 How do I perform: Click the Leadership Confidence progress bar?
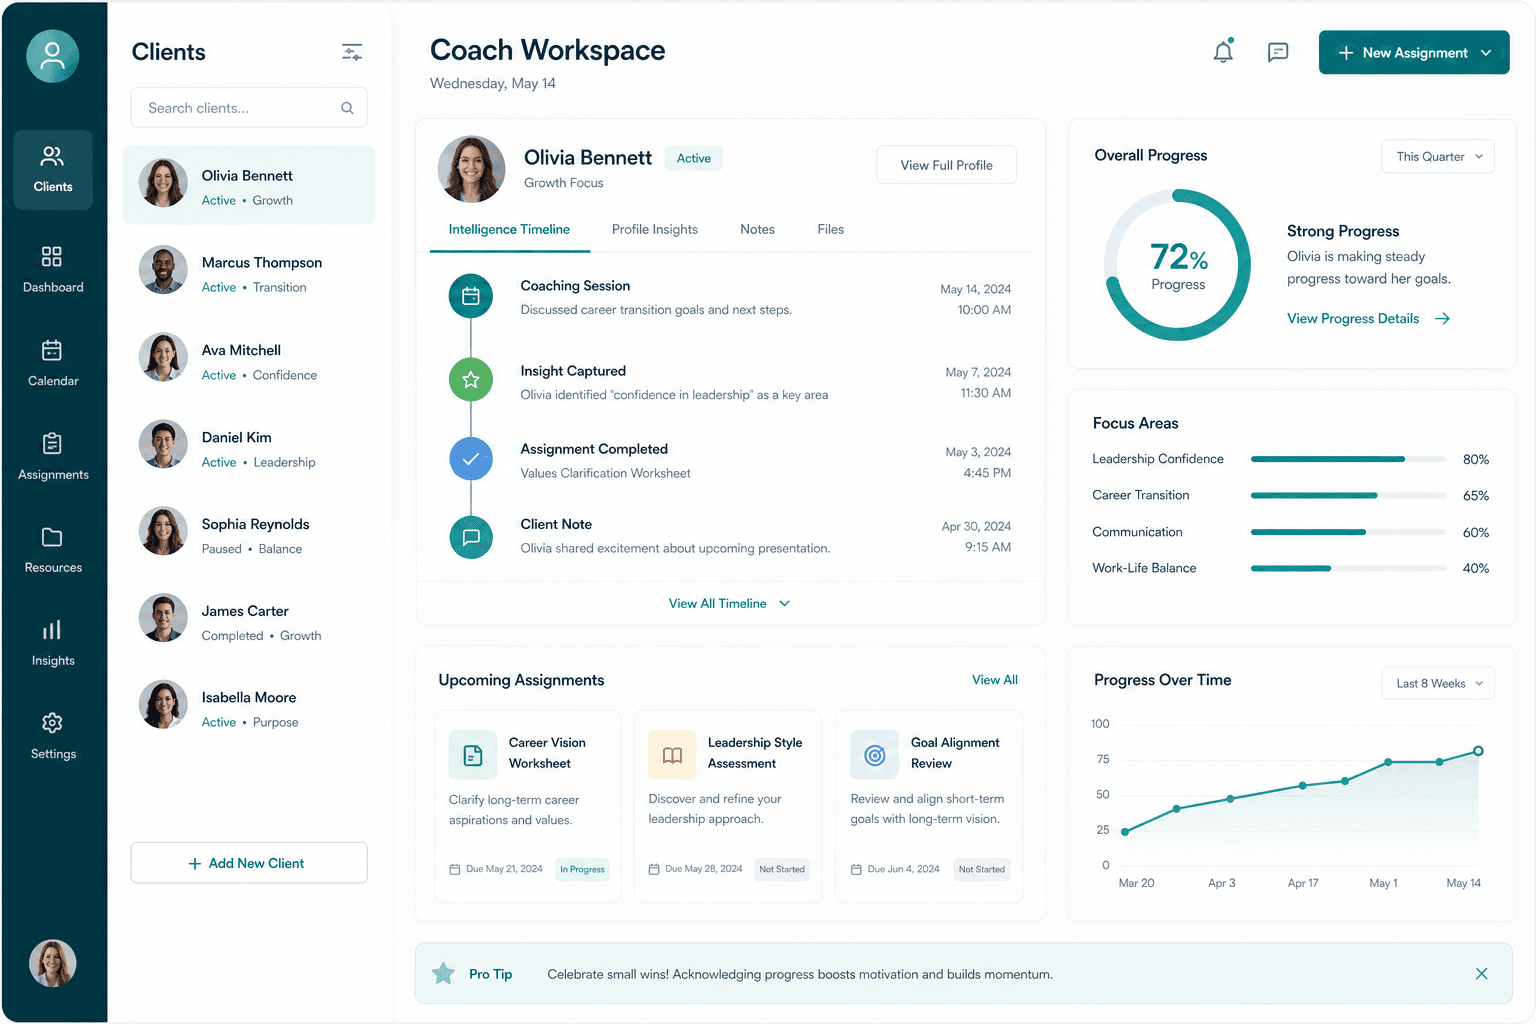(1348, 459)
